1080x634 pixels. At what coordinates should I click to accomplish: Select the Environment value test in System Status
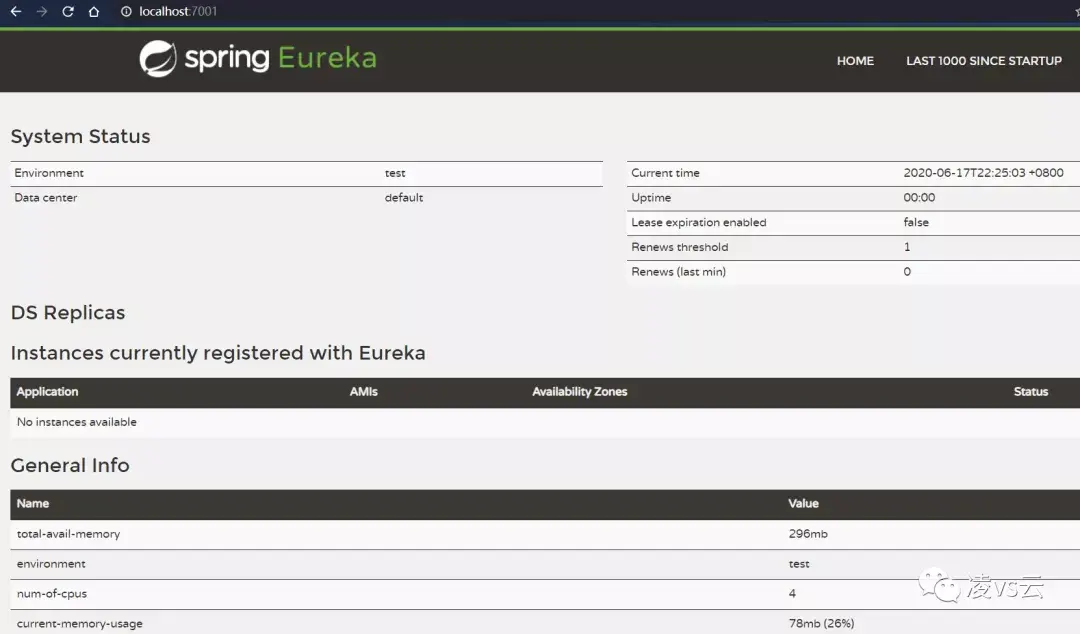tap(395, 173)
